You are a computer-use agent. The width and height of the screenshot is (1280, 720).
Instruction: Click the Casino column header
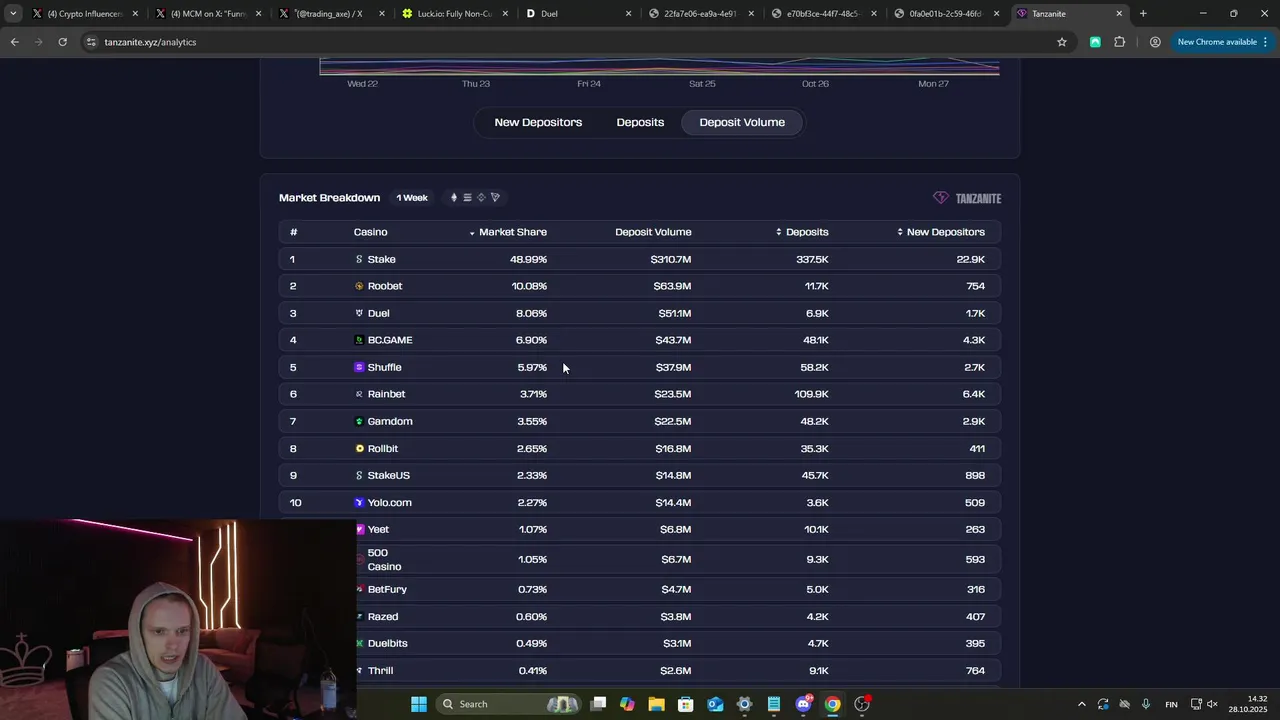point(370,232)
